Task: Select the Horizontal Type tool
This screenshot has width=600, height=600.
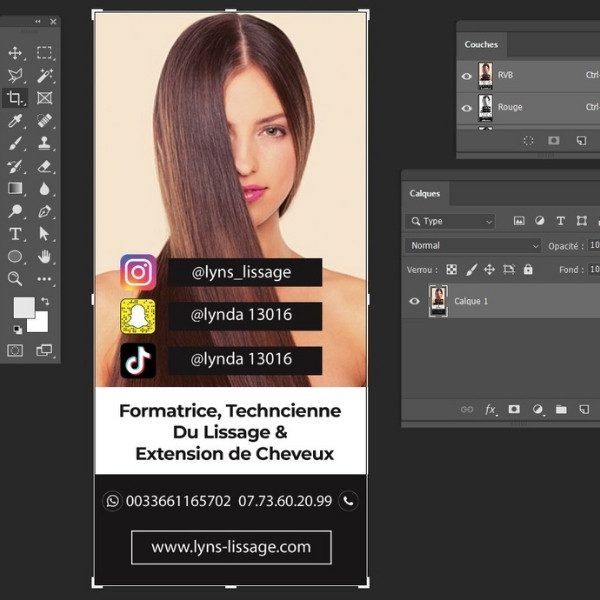Action: (15, 234)
